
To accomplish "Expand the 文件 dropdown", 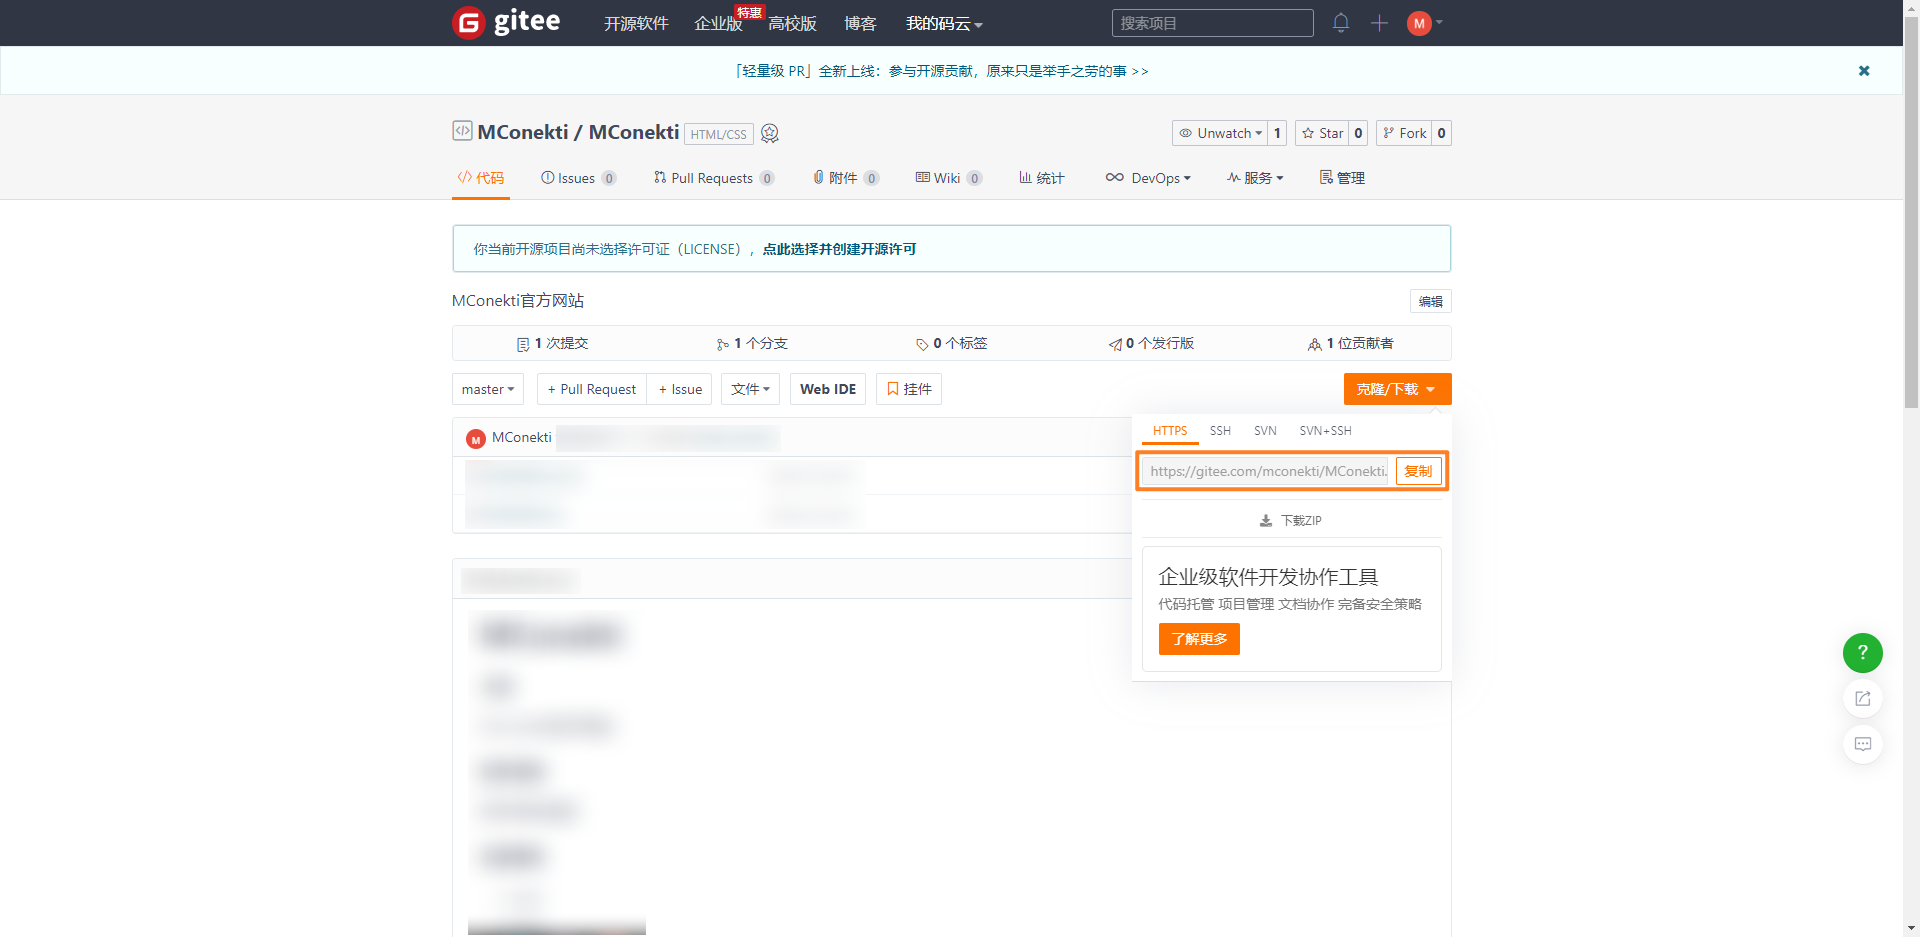I will click(x=750, y=389).
